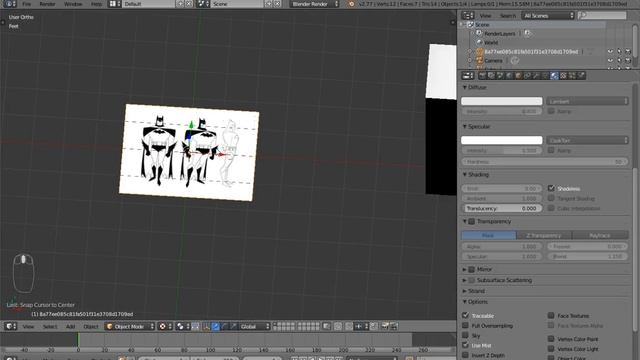Image resolution: width=640 pixels, height=360 pixels.
Task: Collapse the Diffuse panel
Action: coord(464,87)
